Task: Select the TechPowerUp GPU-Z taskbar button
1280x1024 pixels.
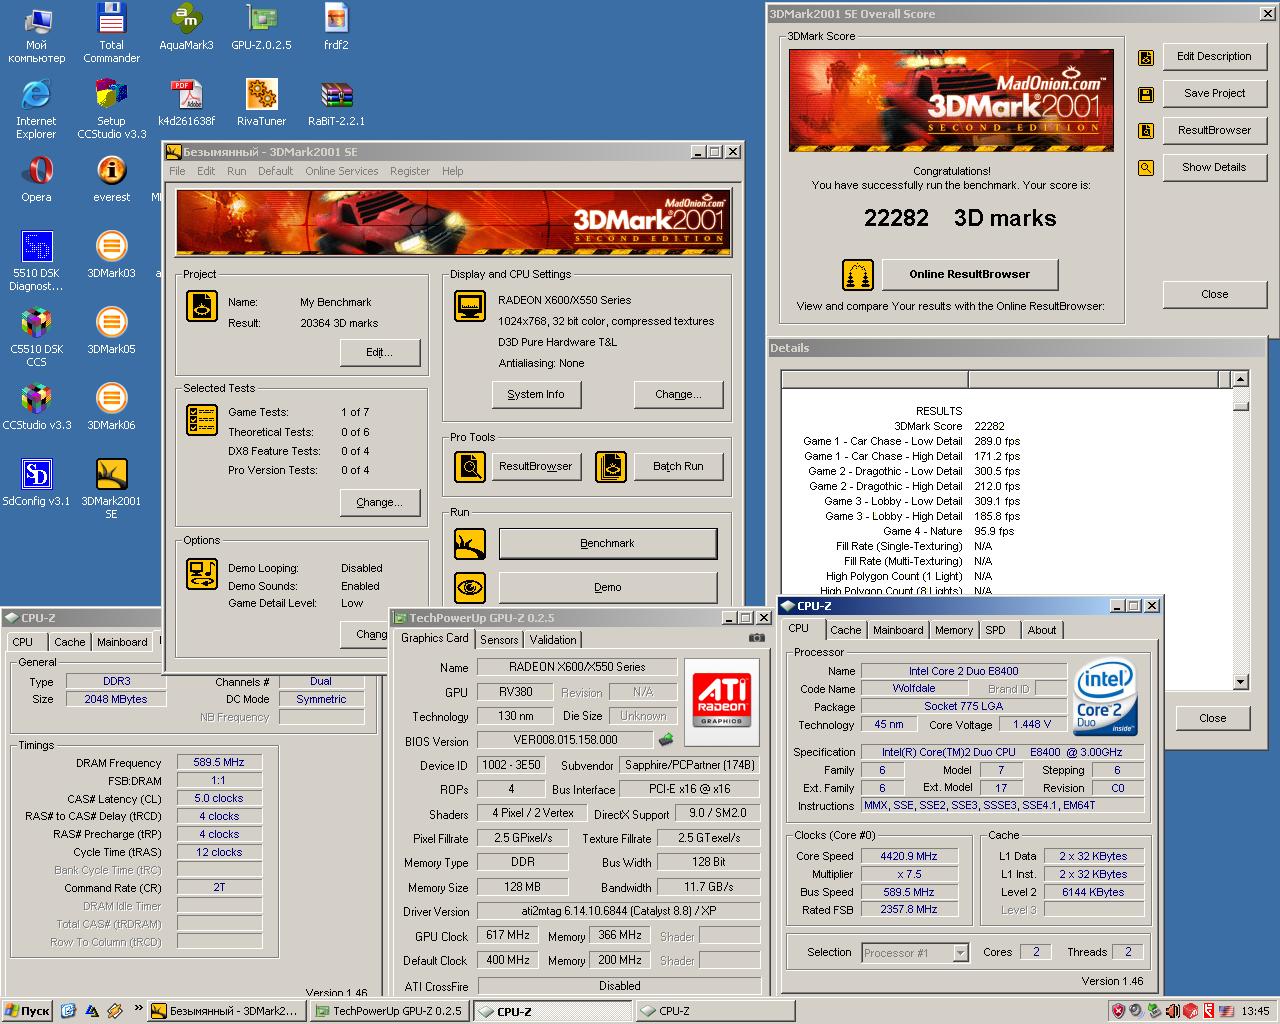Action: click(389, 1011)
